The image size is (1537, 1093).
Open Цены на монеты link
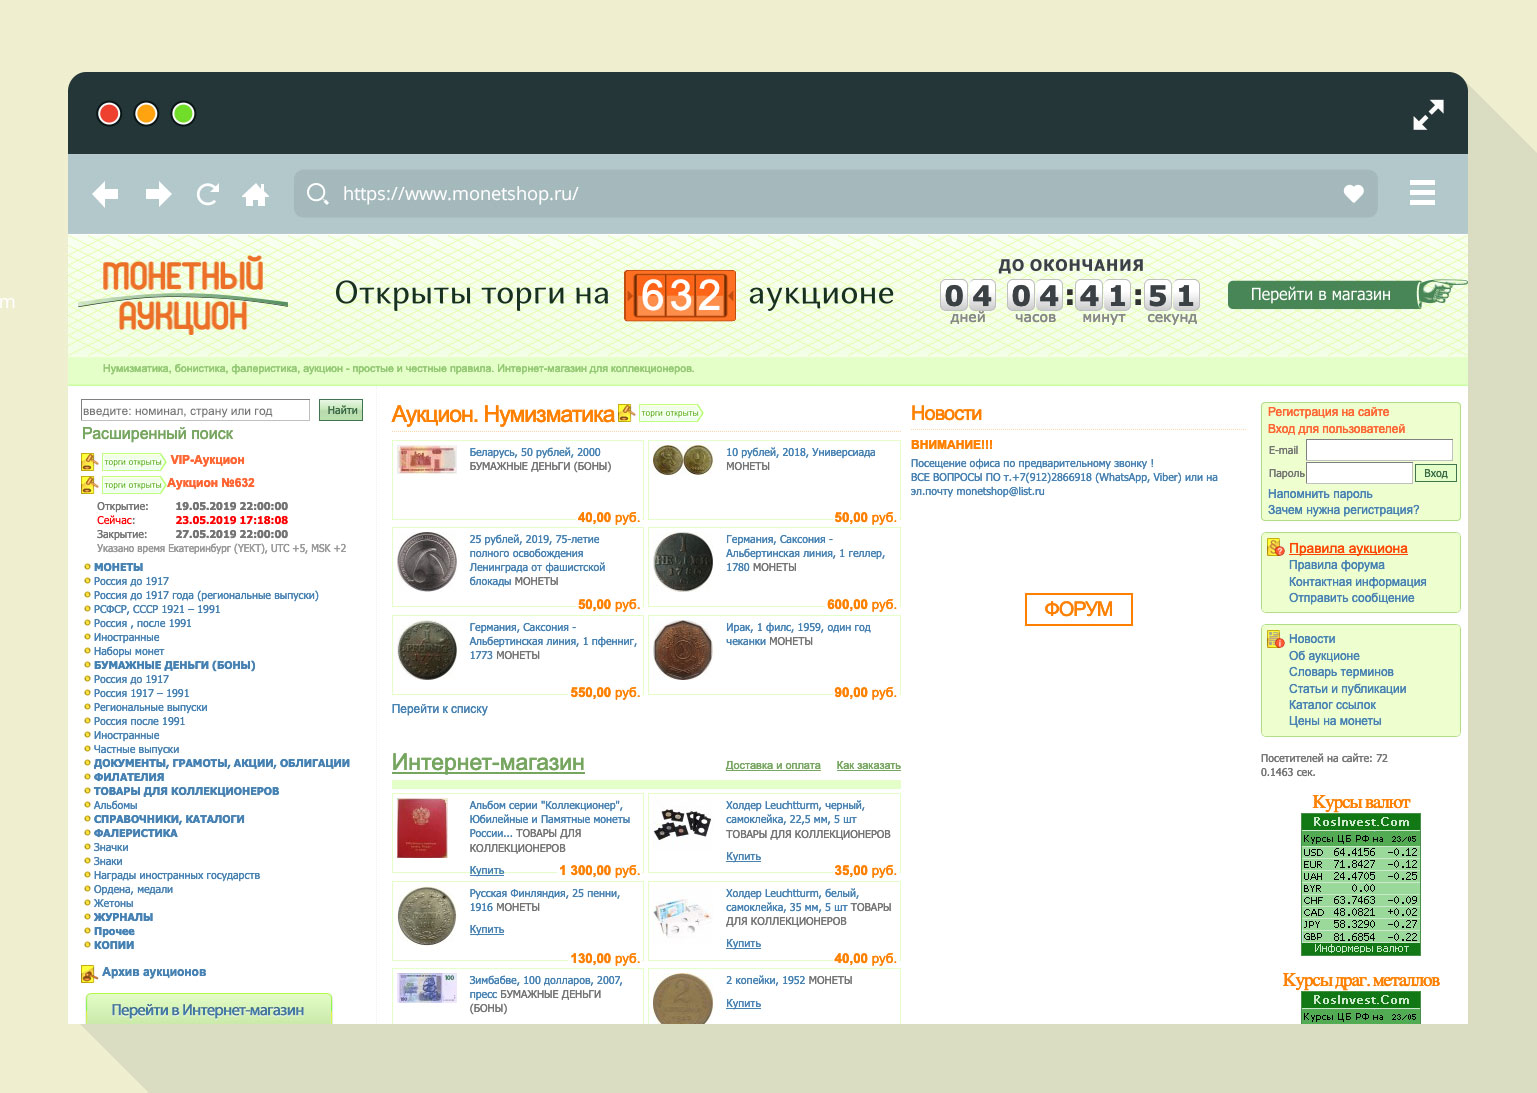(1335, 721)
